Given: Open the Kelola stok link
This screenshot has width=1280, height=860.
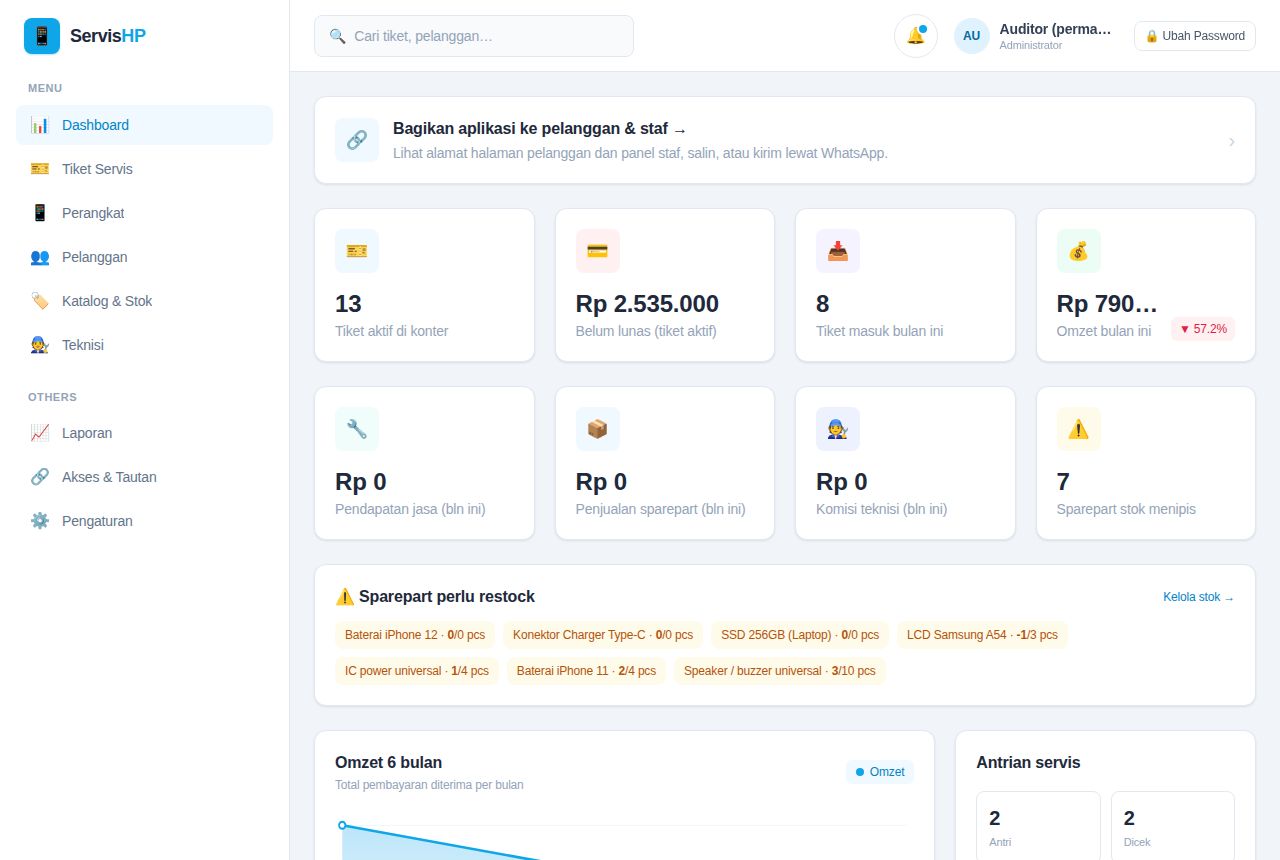Looking at the screenshot, I should (1198, 597).
